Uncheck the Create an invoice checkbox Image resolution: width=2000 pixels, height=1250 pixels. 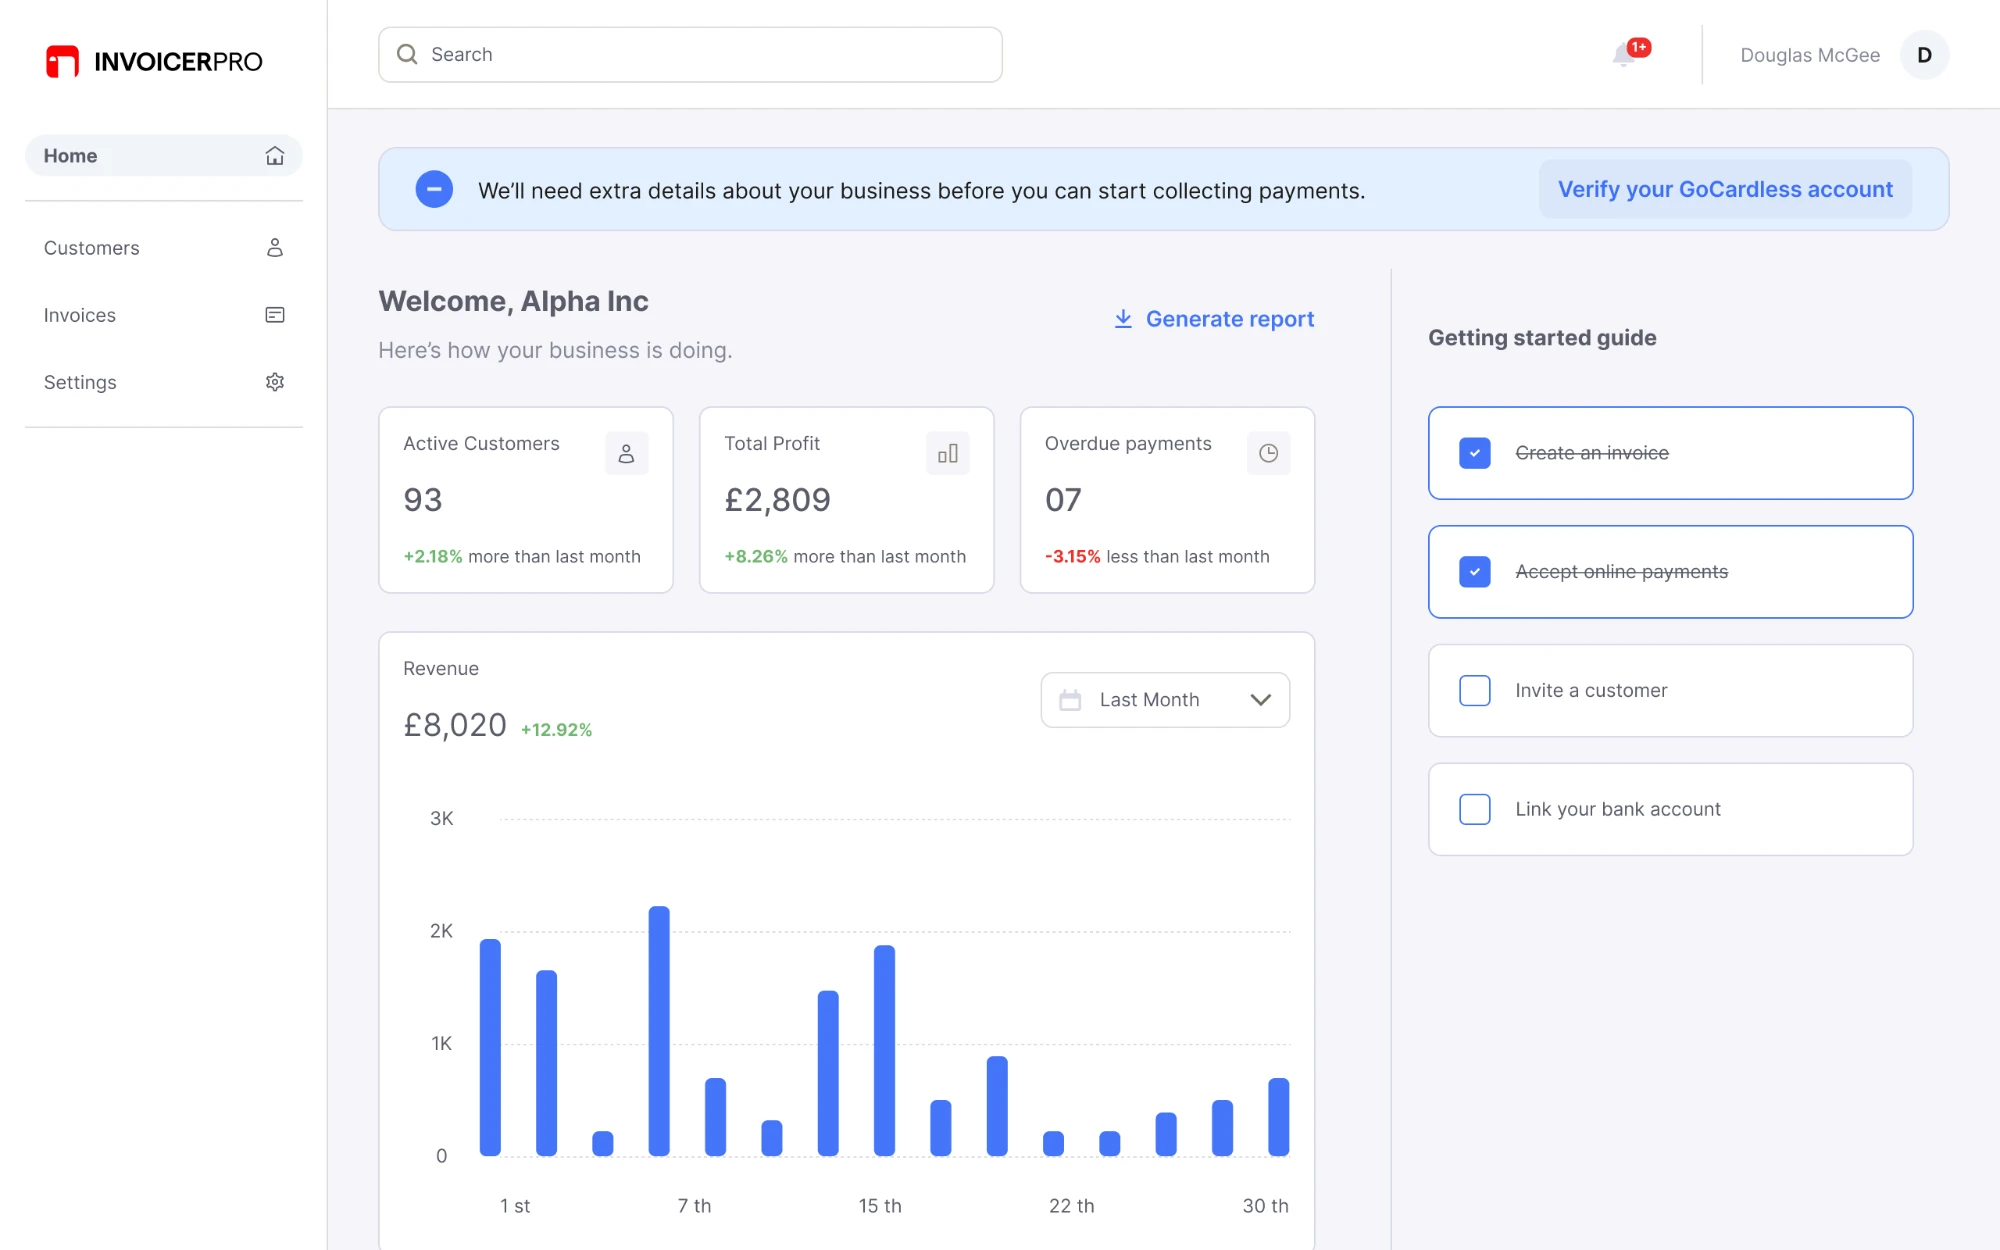(1475, 453)
